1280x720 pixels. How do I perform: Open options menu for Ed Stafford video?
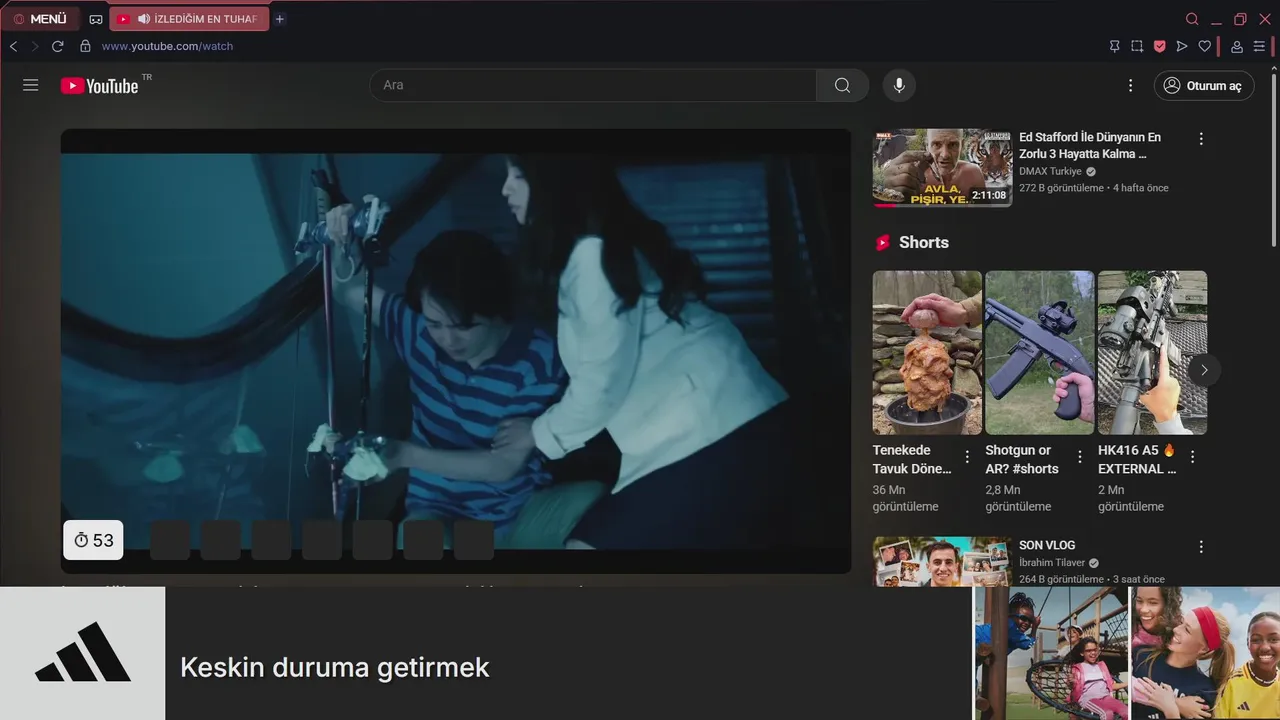point(1201,139)
